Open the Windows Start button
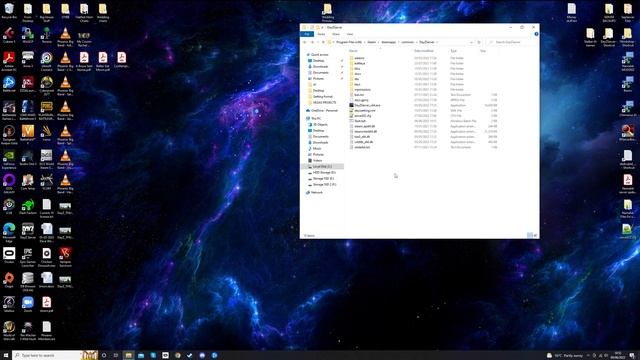The width and height of the screenshot is (640, 360). pyautogui.click(x=6, y=355)
